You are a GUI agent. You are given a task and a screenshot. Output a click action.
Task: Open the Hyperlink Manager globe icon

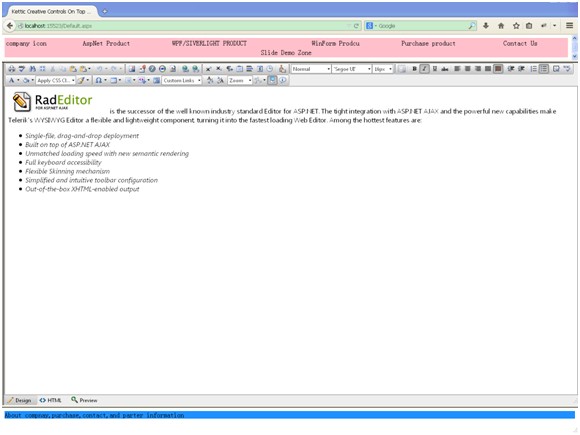pyautogui.click(x=185, y=69)
